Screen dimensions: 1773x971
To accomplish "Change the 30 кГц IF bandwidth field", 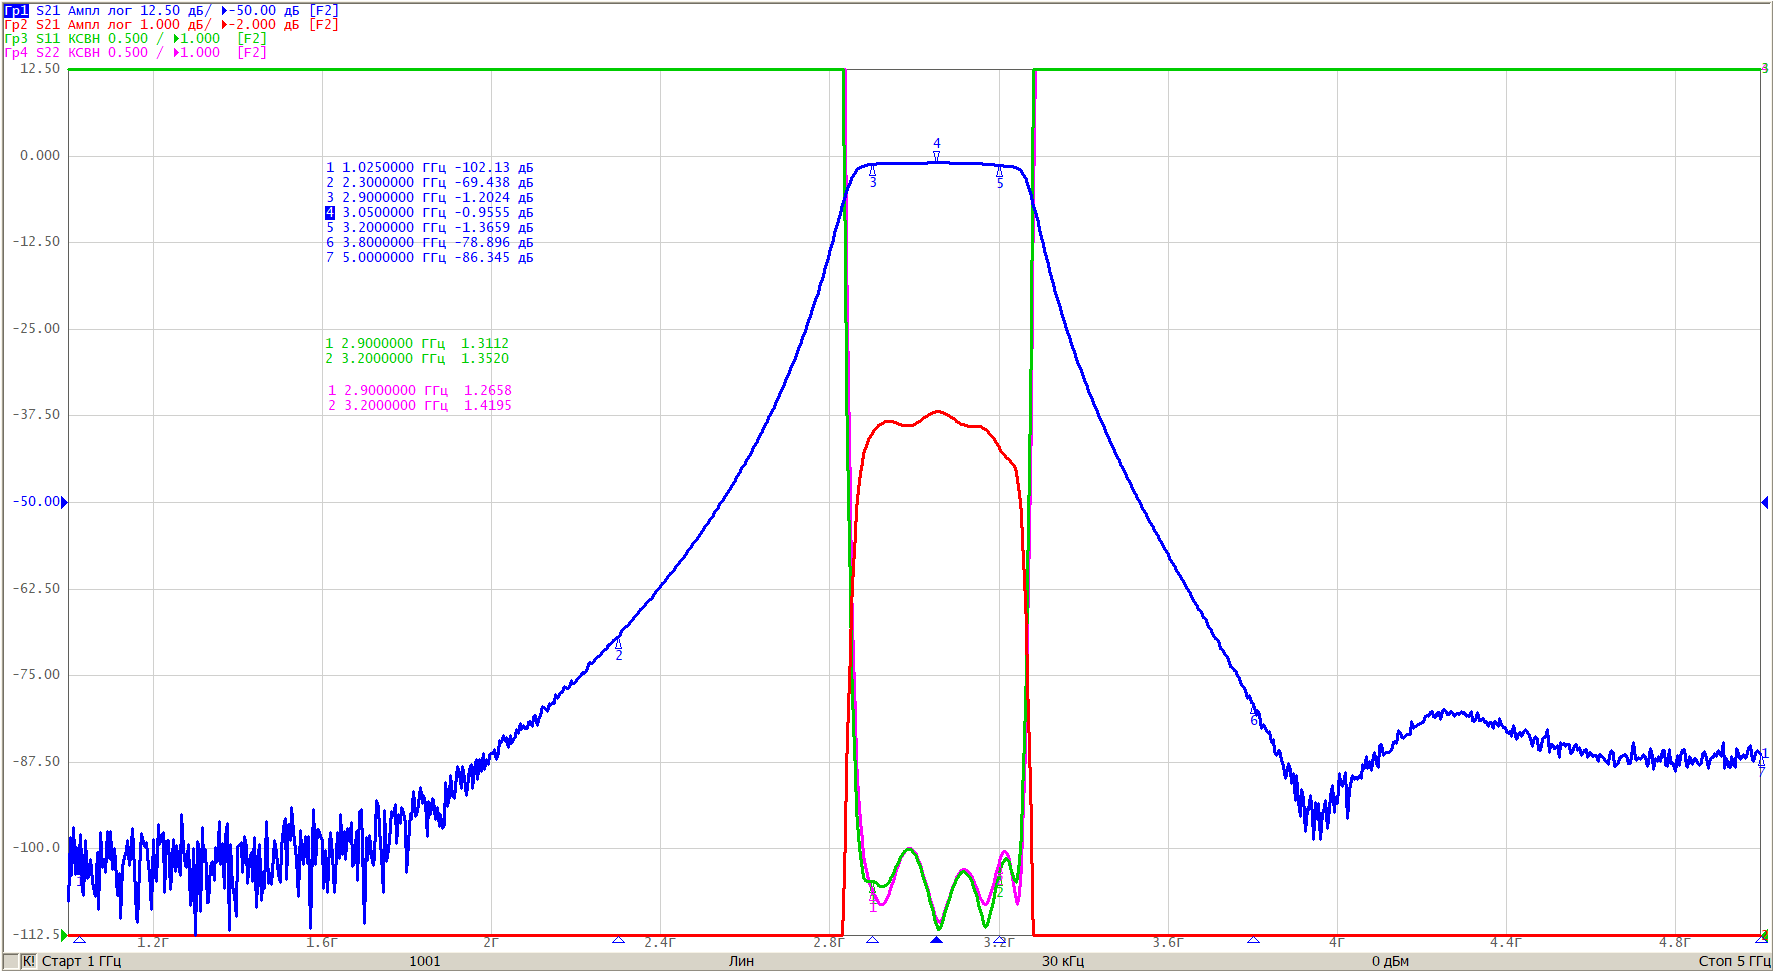I will (1063, 961).
